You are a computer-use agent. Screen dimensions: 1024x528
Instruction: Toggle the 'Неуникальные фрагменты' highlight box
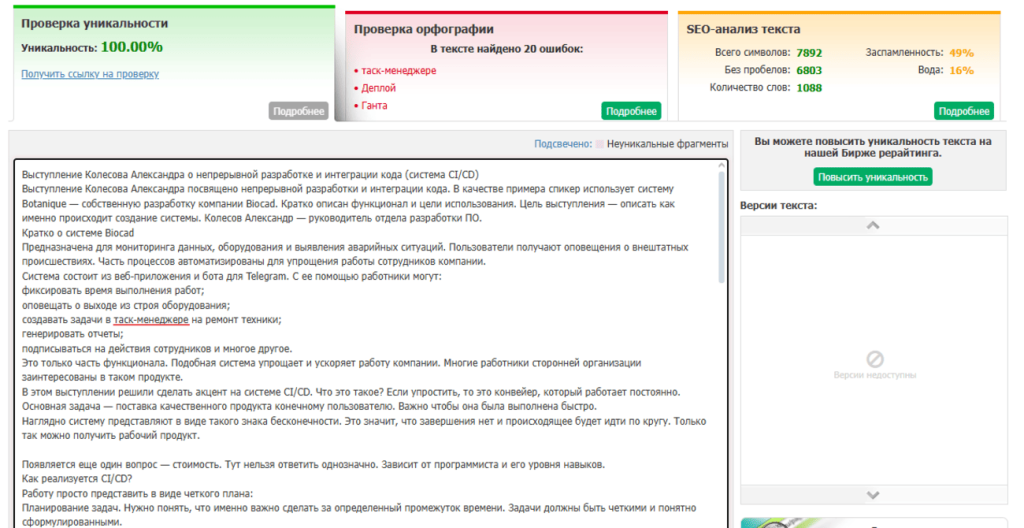pos(600,144)
